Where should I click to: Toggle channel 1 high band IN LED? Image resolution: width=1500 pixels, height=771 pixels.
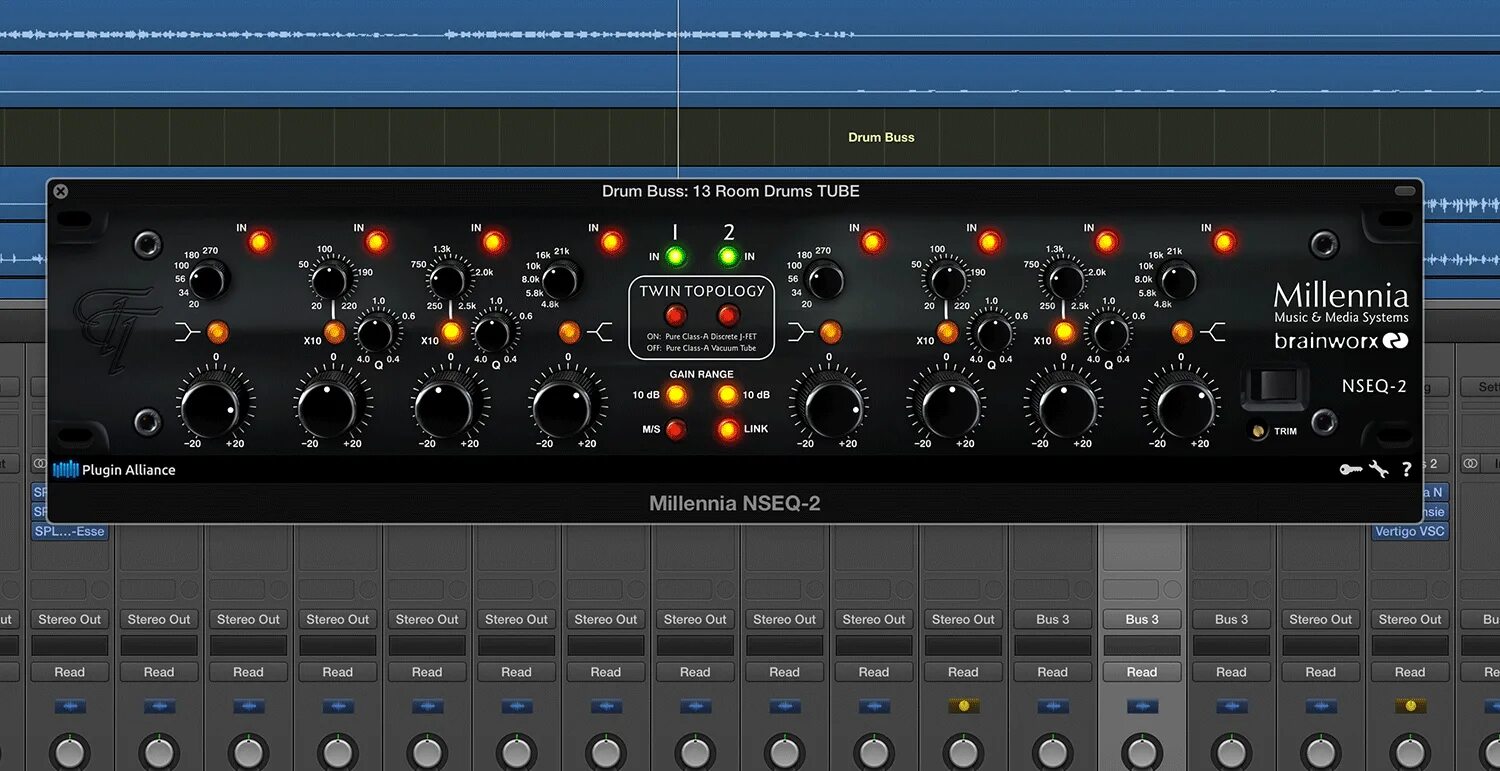coord(612,241)
